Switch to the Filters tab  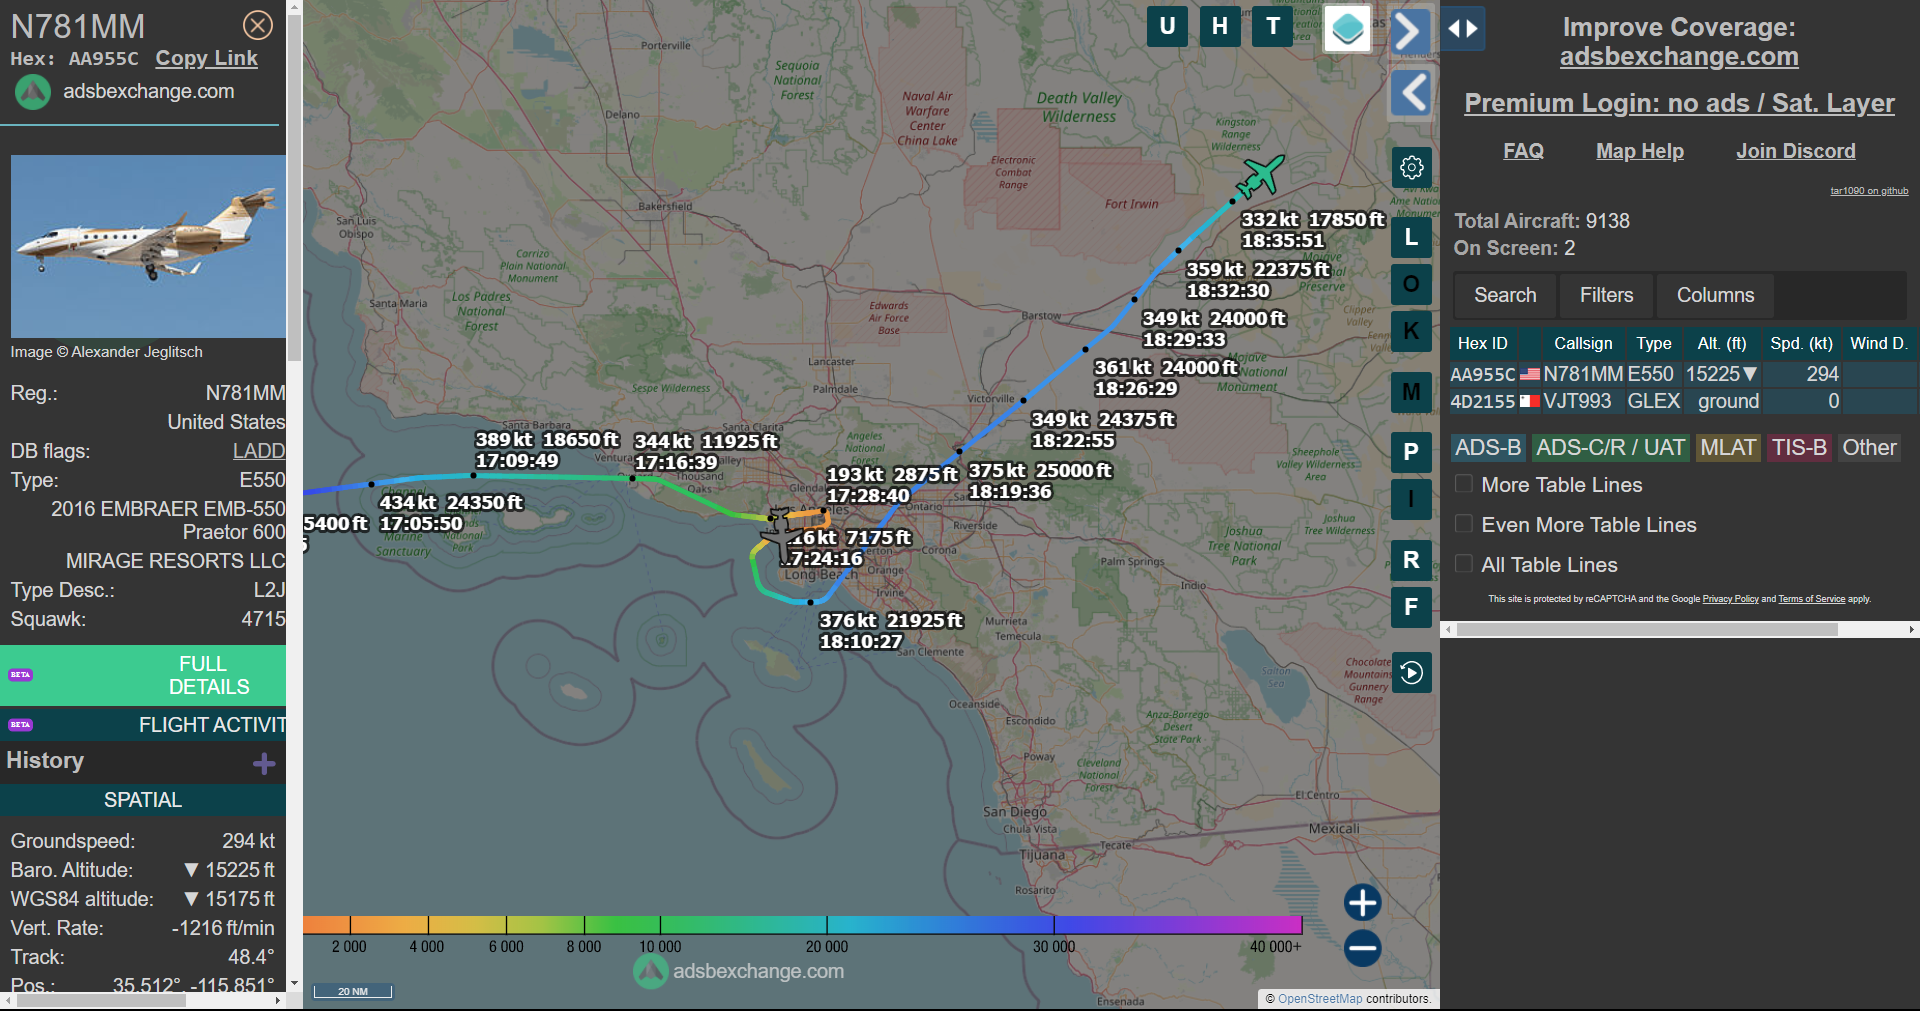pos(1606,295)
